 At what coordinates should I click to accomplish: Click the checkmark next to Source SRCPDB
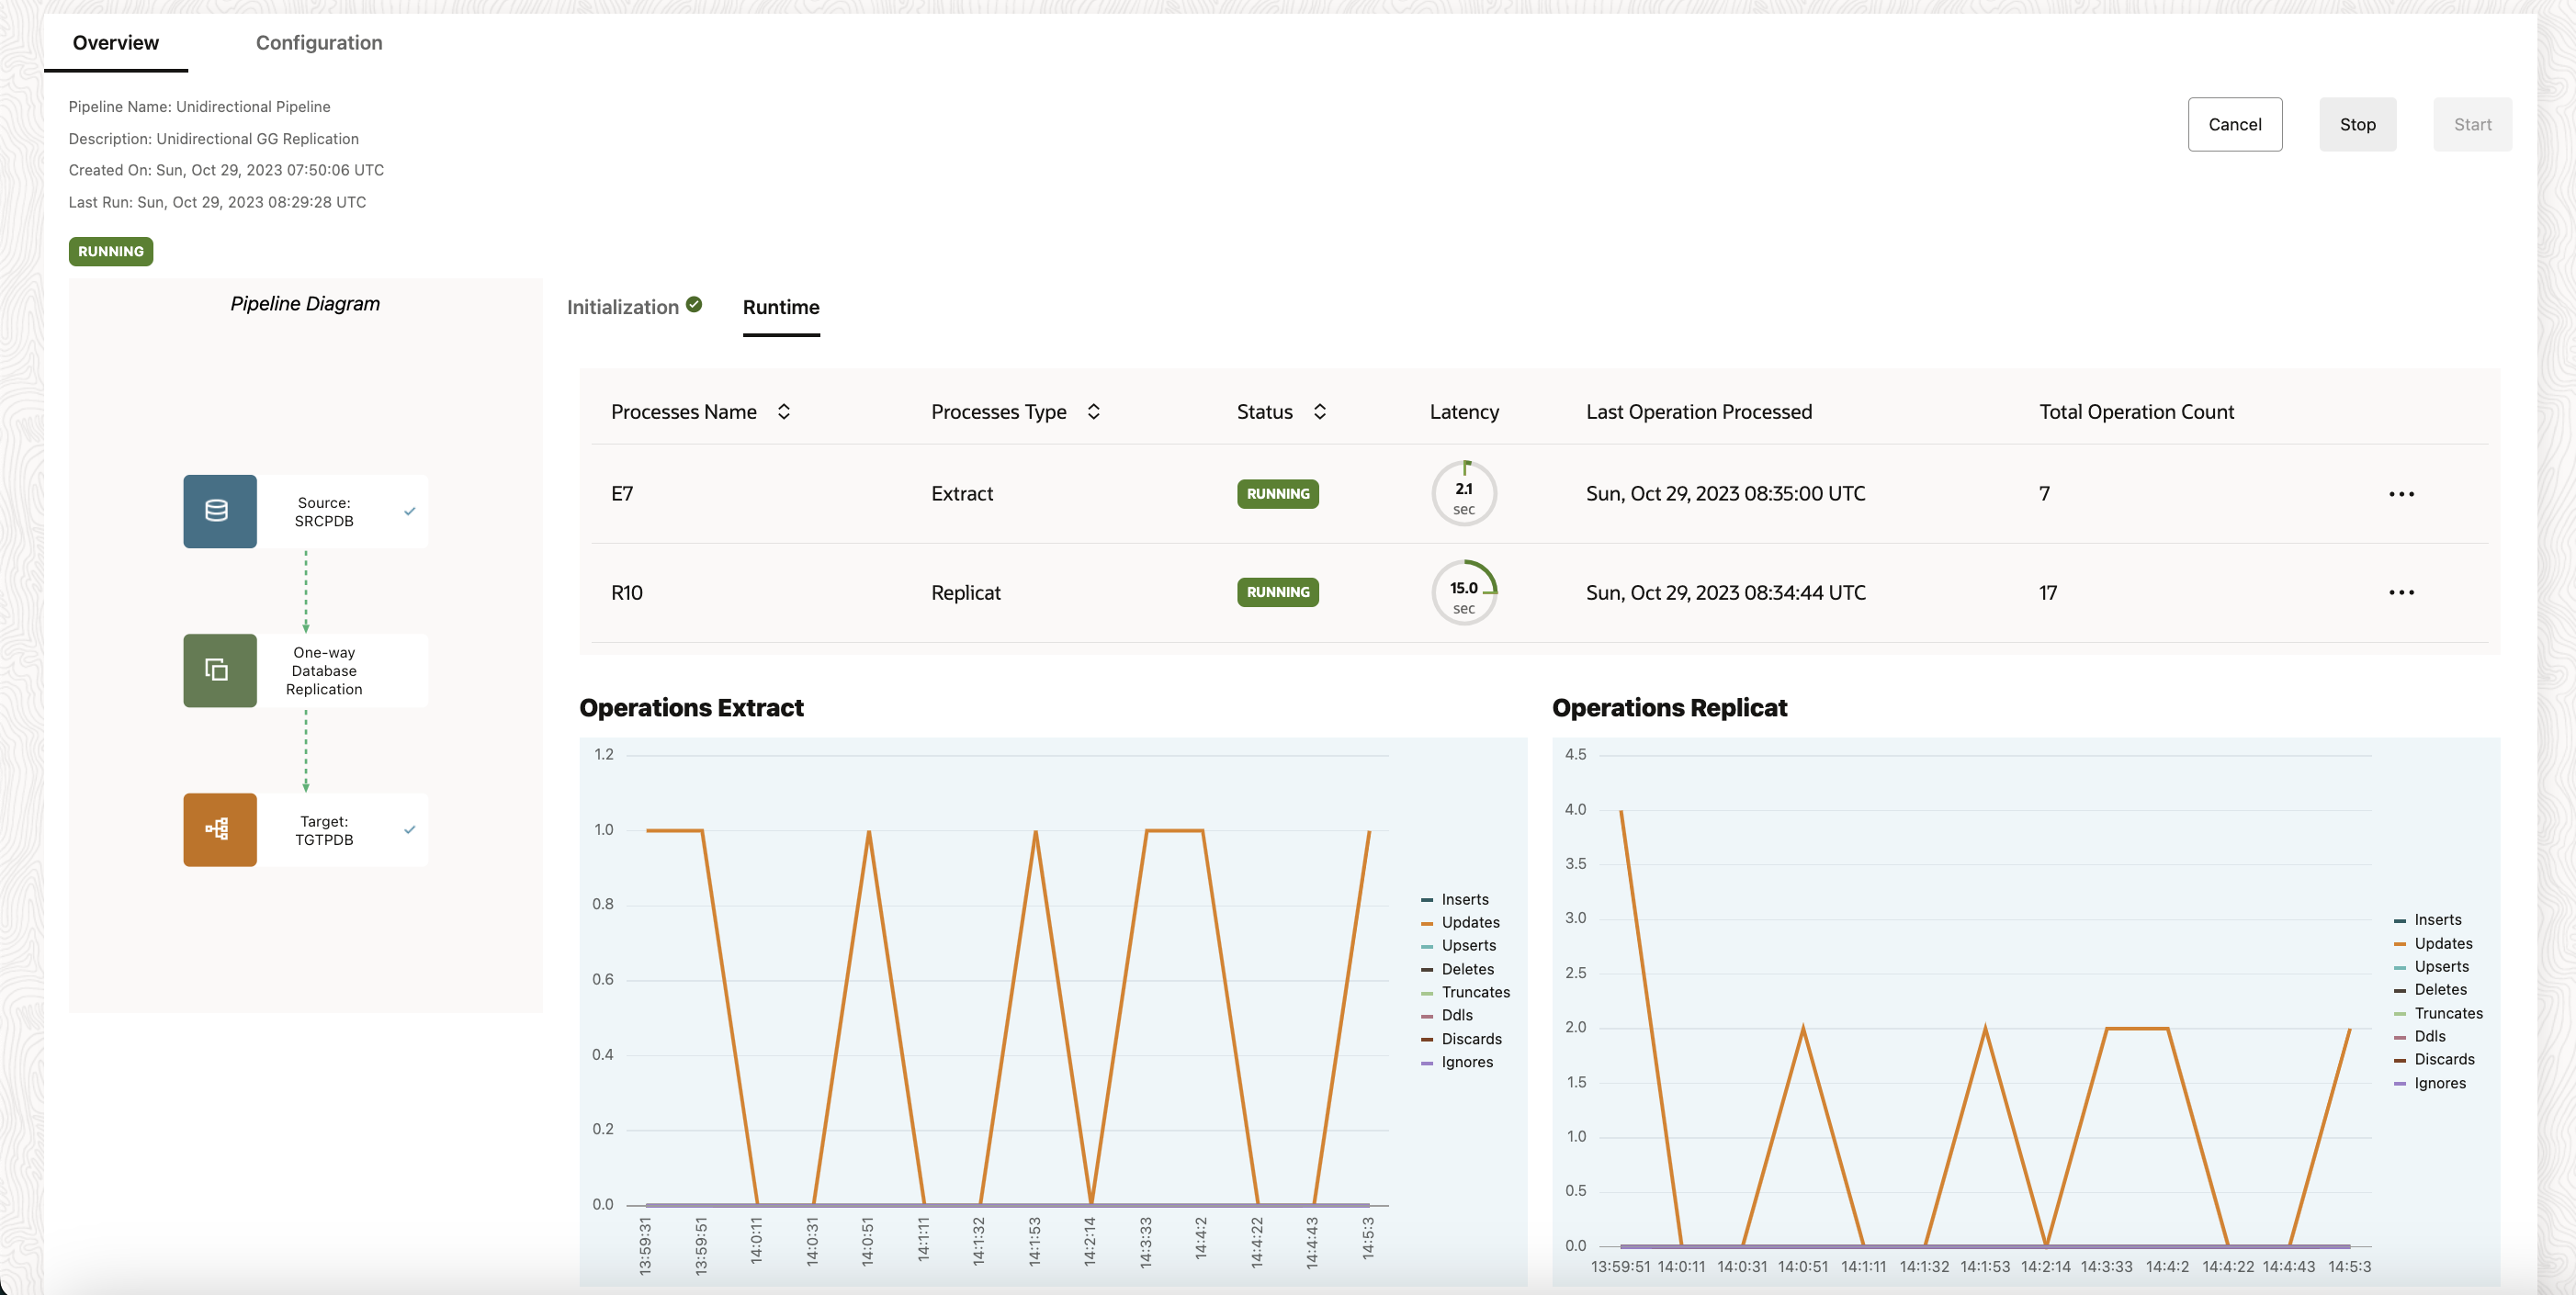[409, 511]
